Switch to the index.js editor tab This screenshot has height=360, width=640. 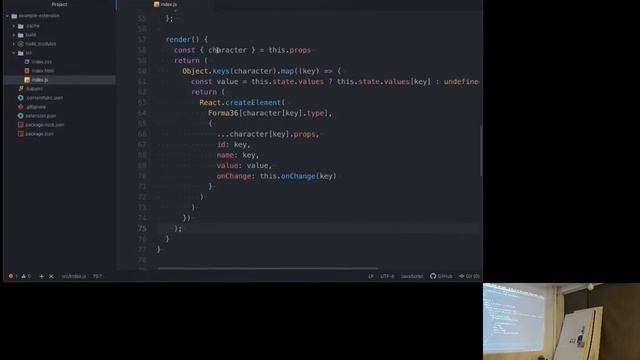[165, 4]
